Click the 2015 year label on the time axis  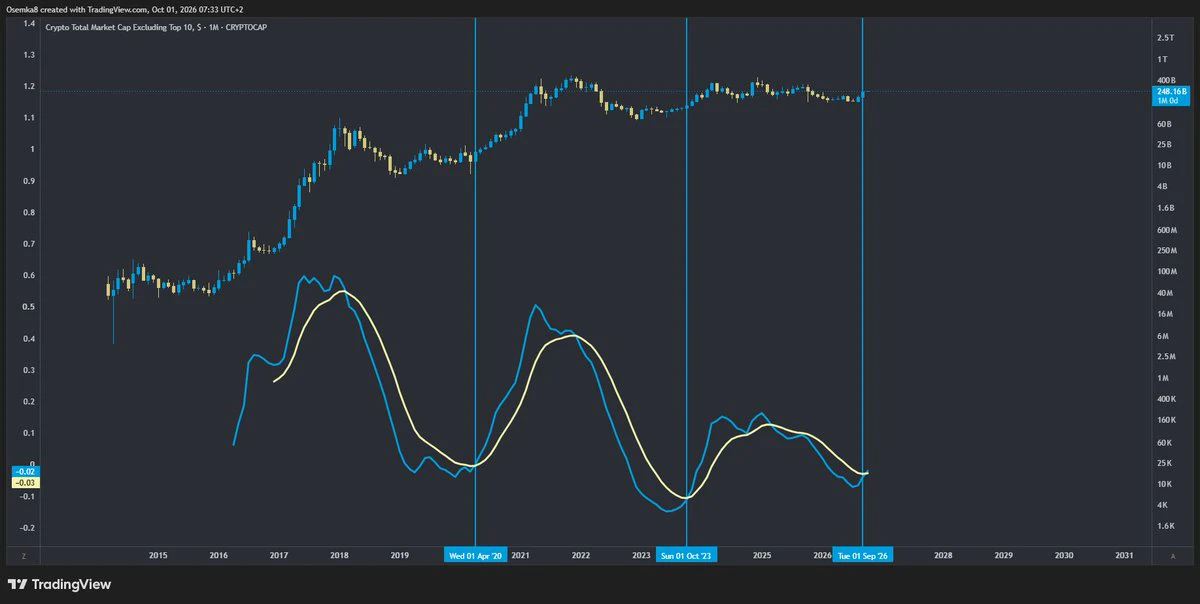[158, 556]
